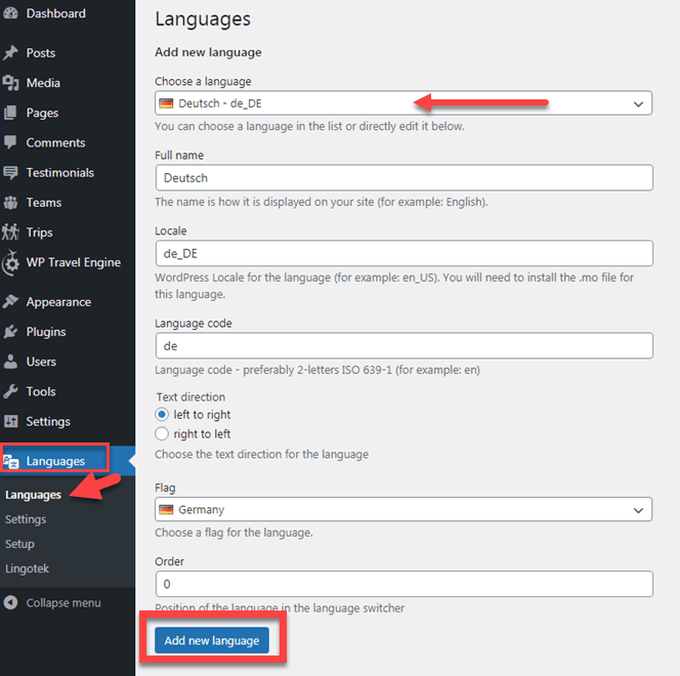The image size is (680, 676).
Task: Click the Dashboard gauge icon
Action: click(10, 13)
